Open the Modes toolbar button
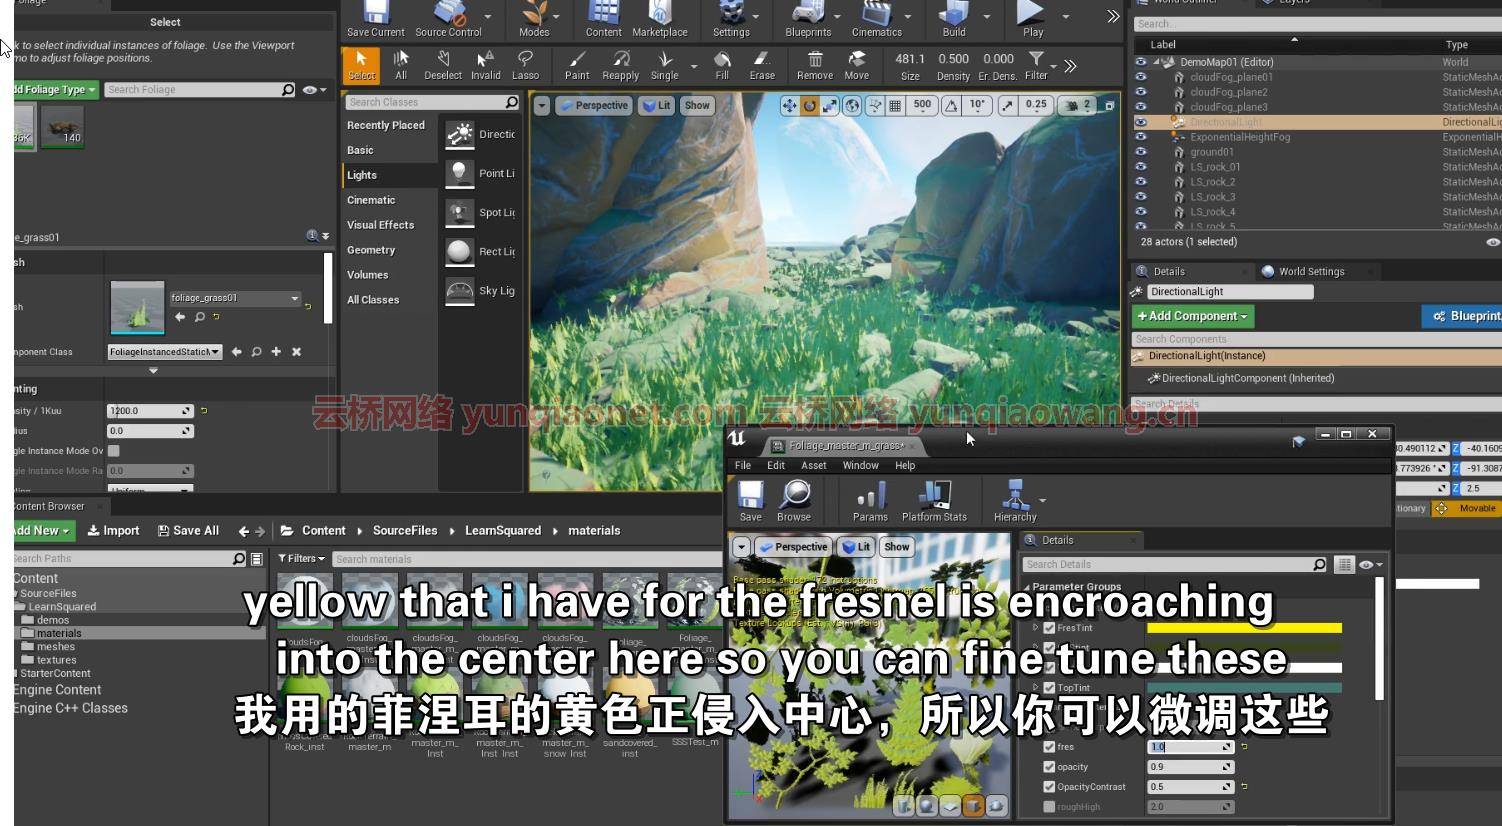Image resolution: width=1502 pixels, height=826 pixels. (x=534, y=19)
